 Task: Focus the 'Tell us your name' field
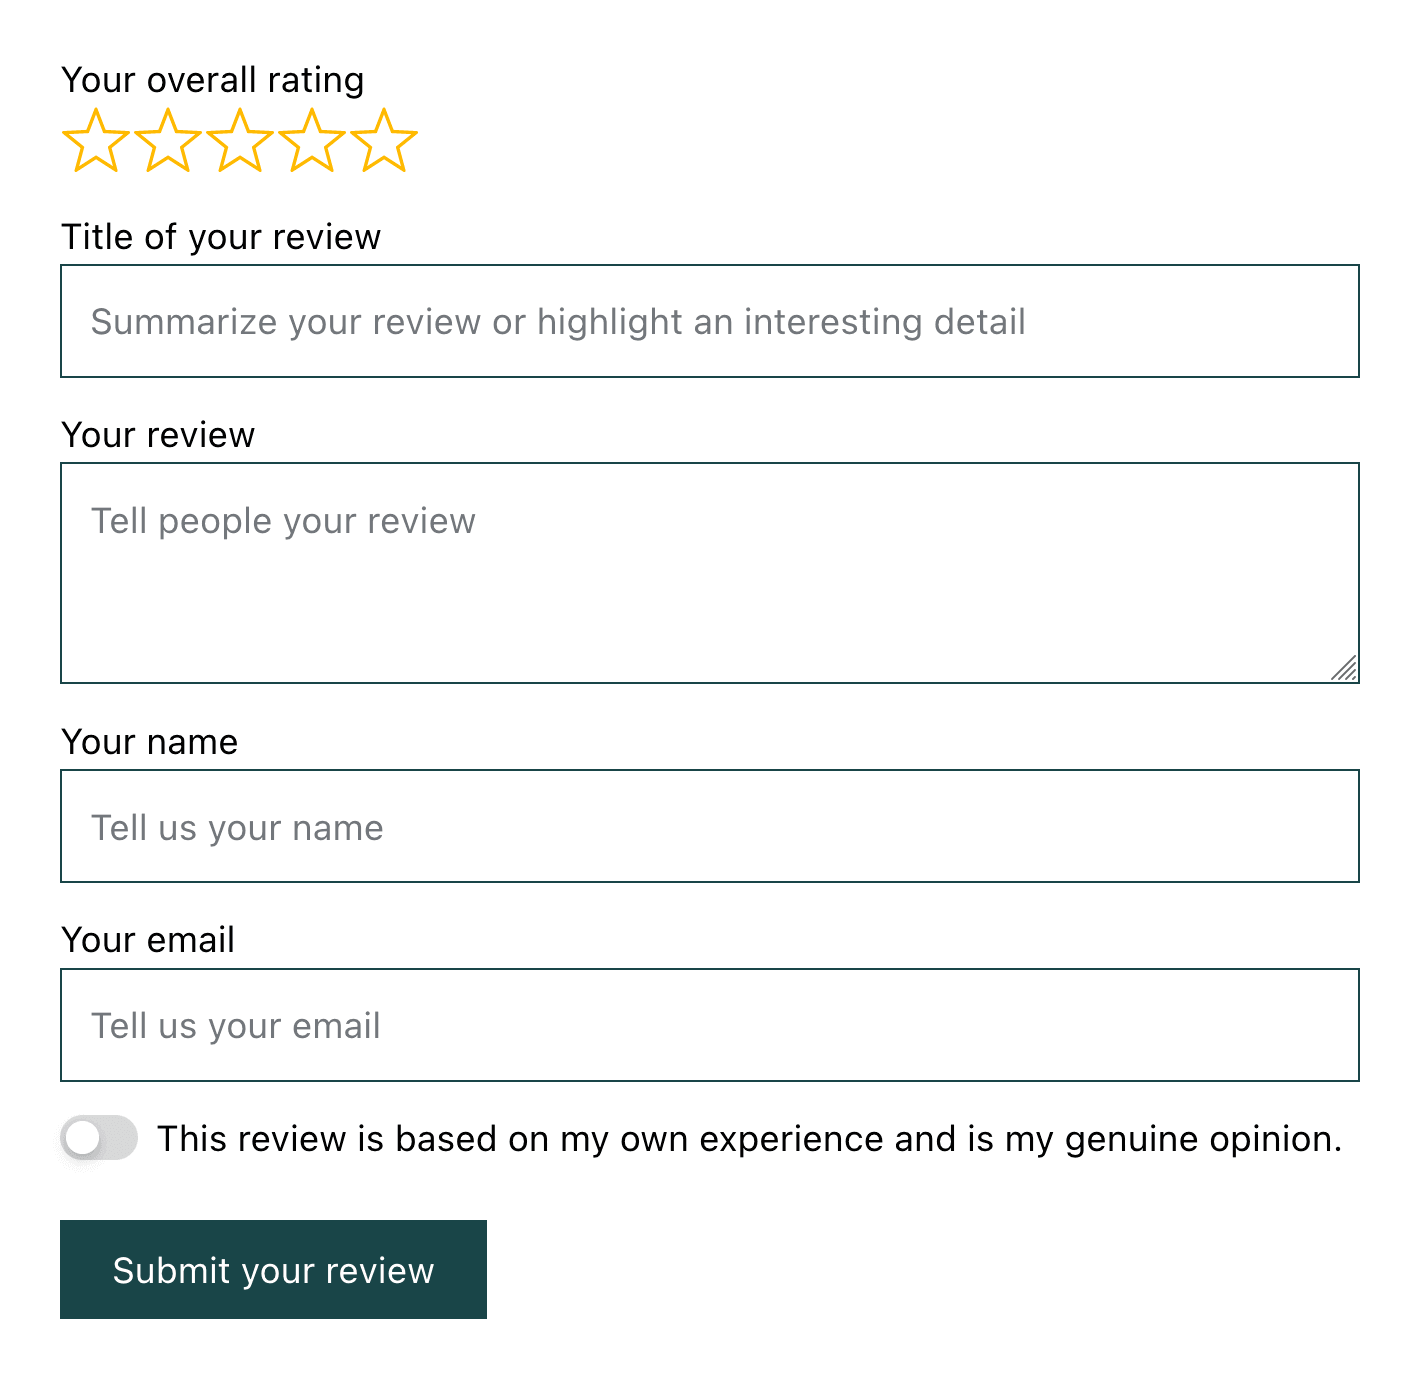pos(709,826)
